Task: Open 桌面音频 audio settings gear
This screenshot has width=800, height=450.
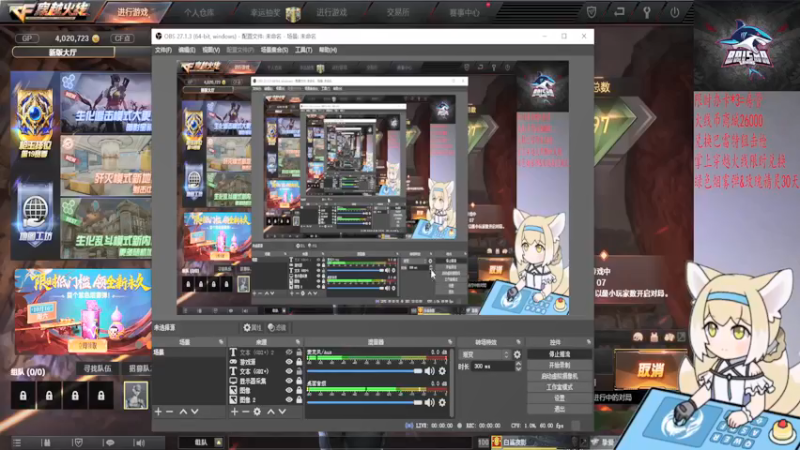Action: 442,403
